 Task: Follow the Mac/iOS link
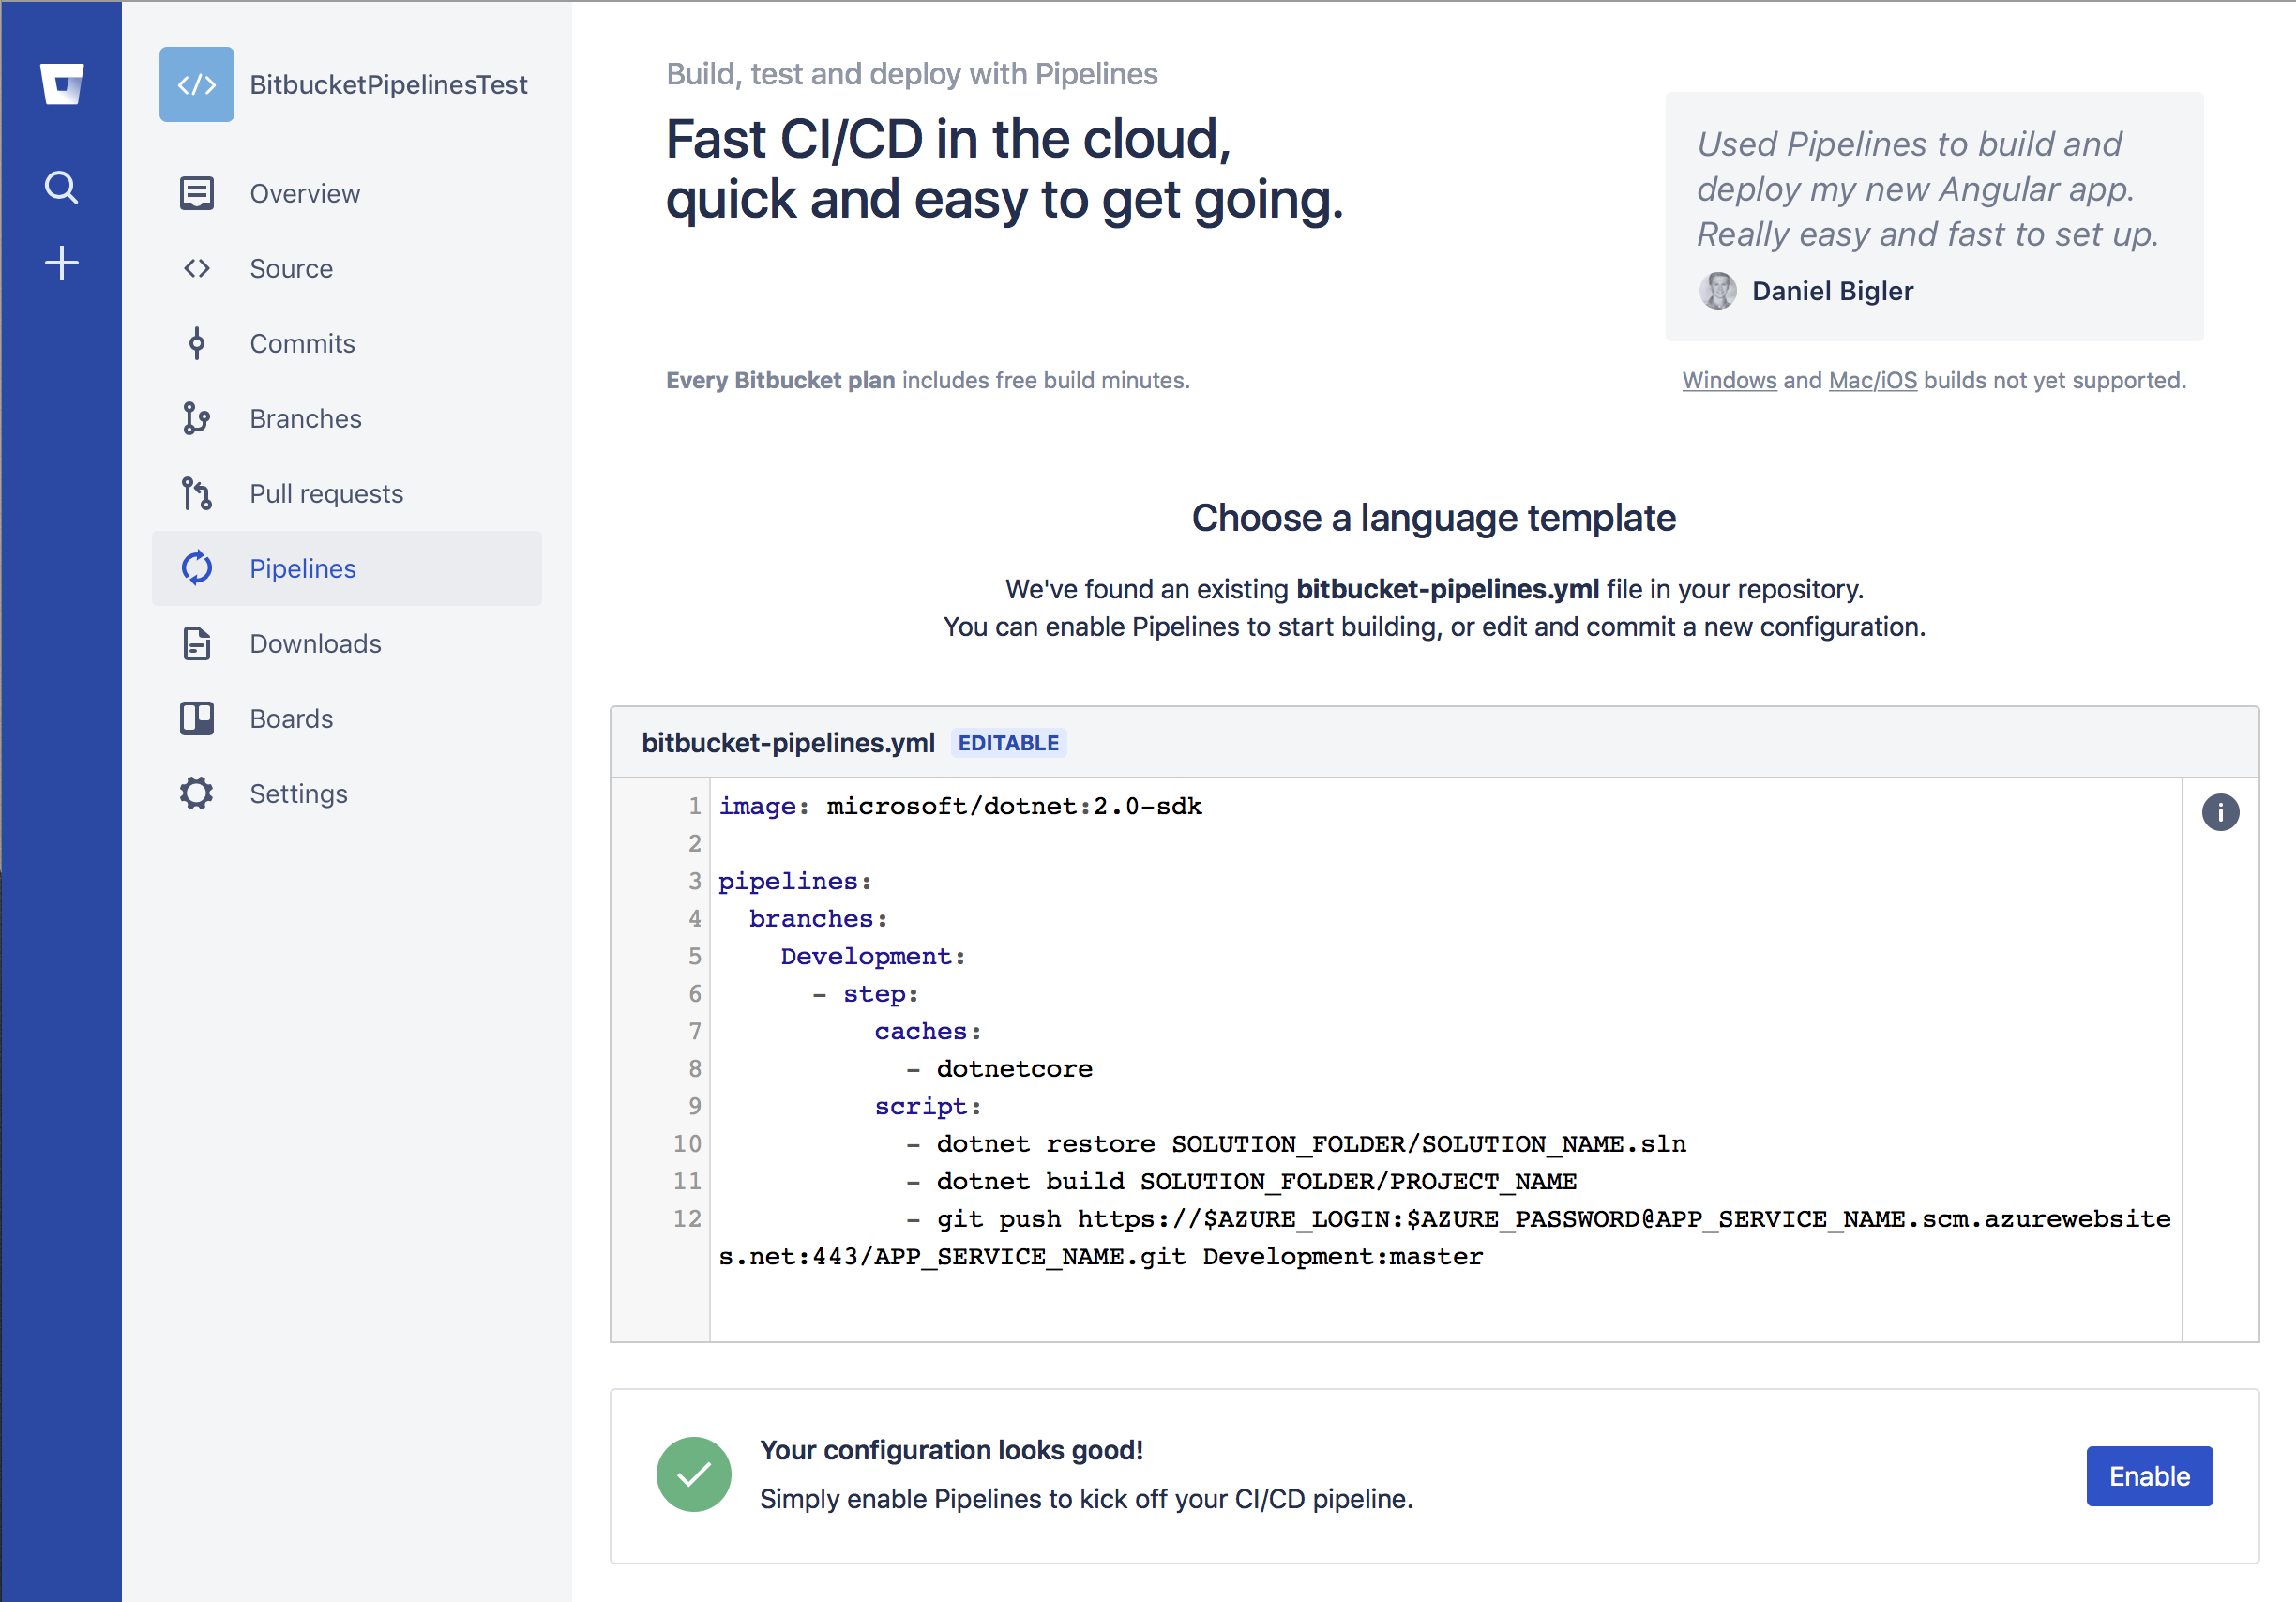(x=1872, y=381)
